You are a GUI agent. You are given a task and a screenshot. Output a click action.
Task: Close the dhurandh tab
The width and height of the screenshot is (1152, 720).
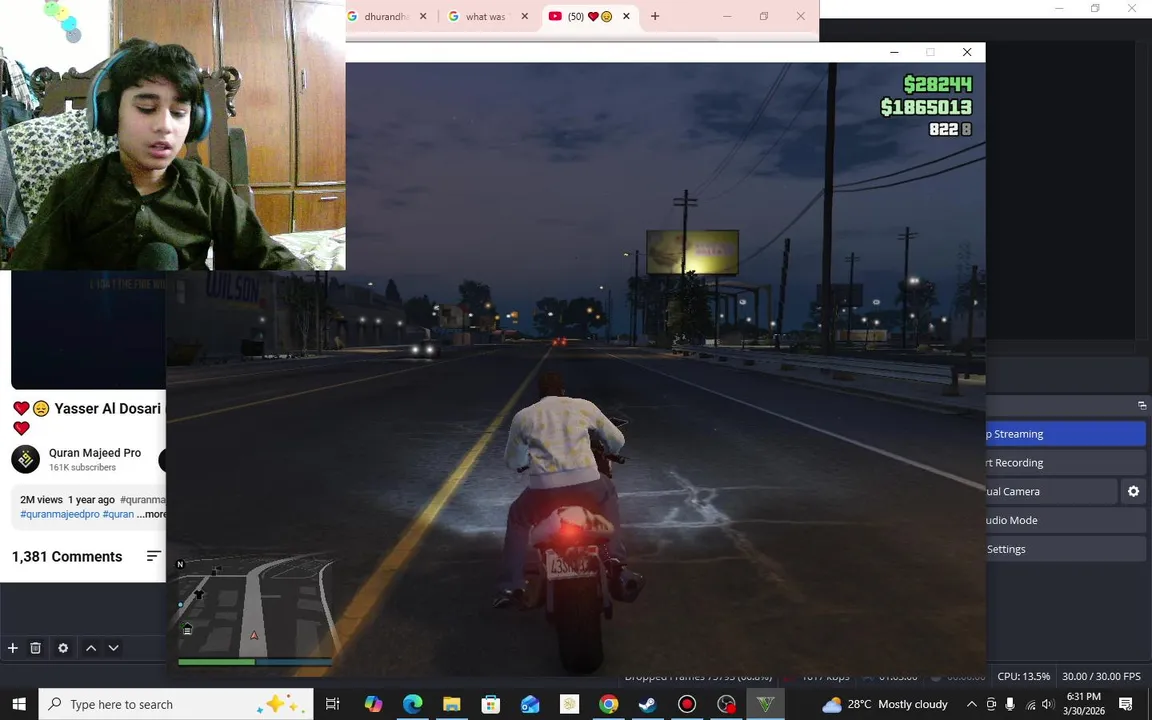[423, 16]
